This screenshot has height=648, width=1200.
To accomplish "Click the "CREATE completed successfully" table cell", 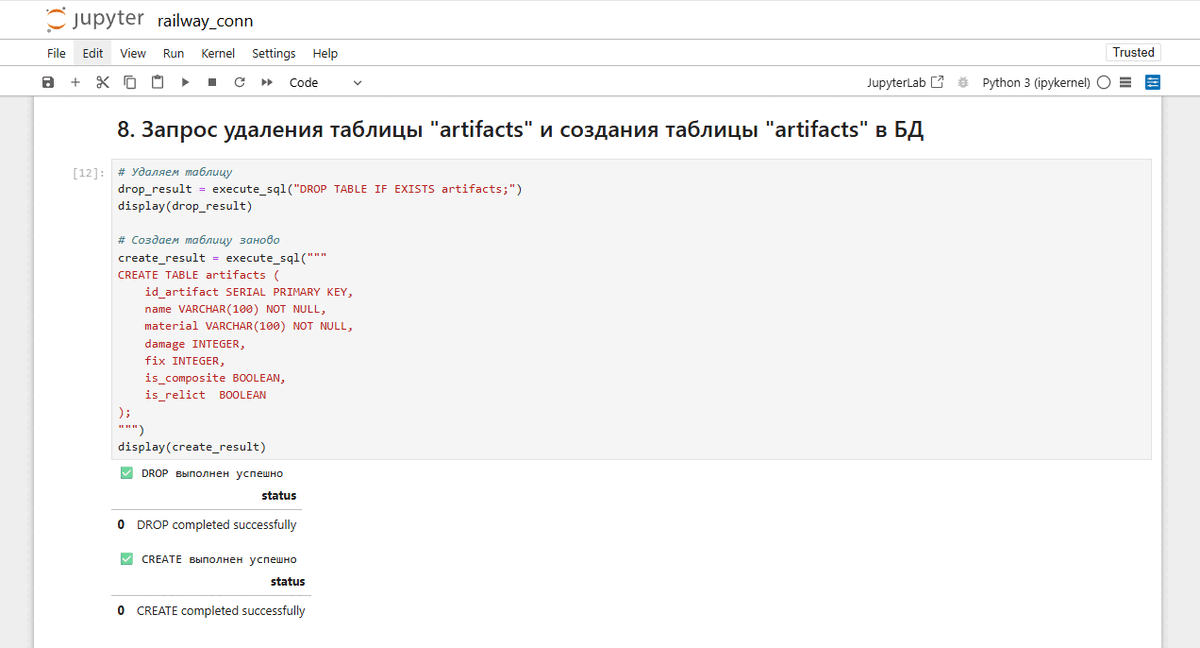I will [221, 610].
